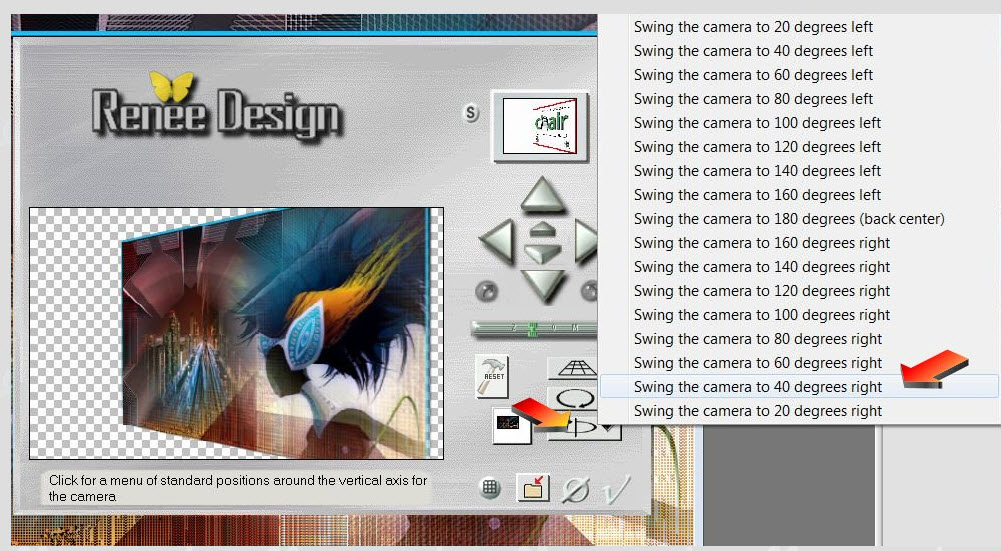The image size is (1001, 551).
Task: Click the round grid icon button
Action: tap(490, 488)
